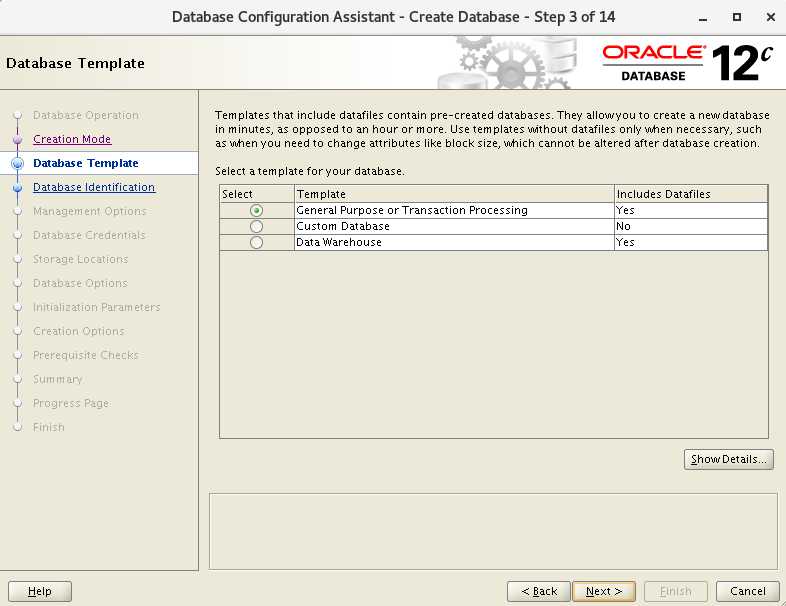Viewport: 786px width, 606px height.
Task: Click the Database Identification step bullet icon
Action: (18, 188)
